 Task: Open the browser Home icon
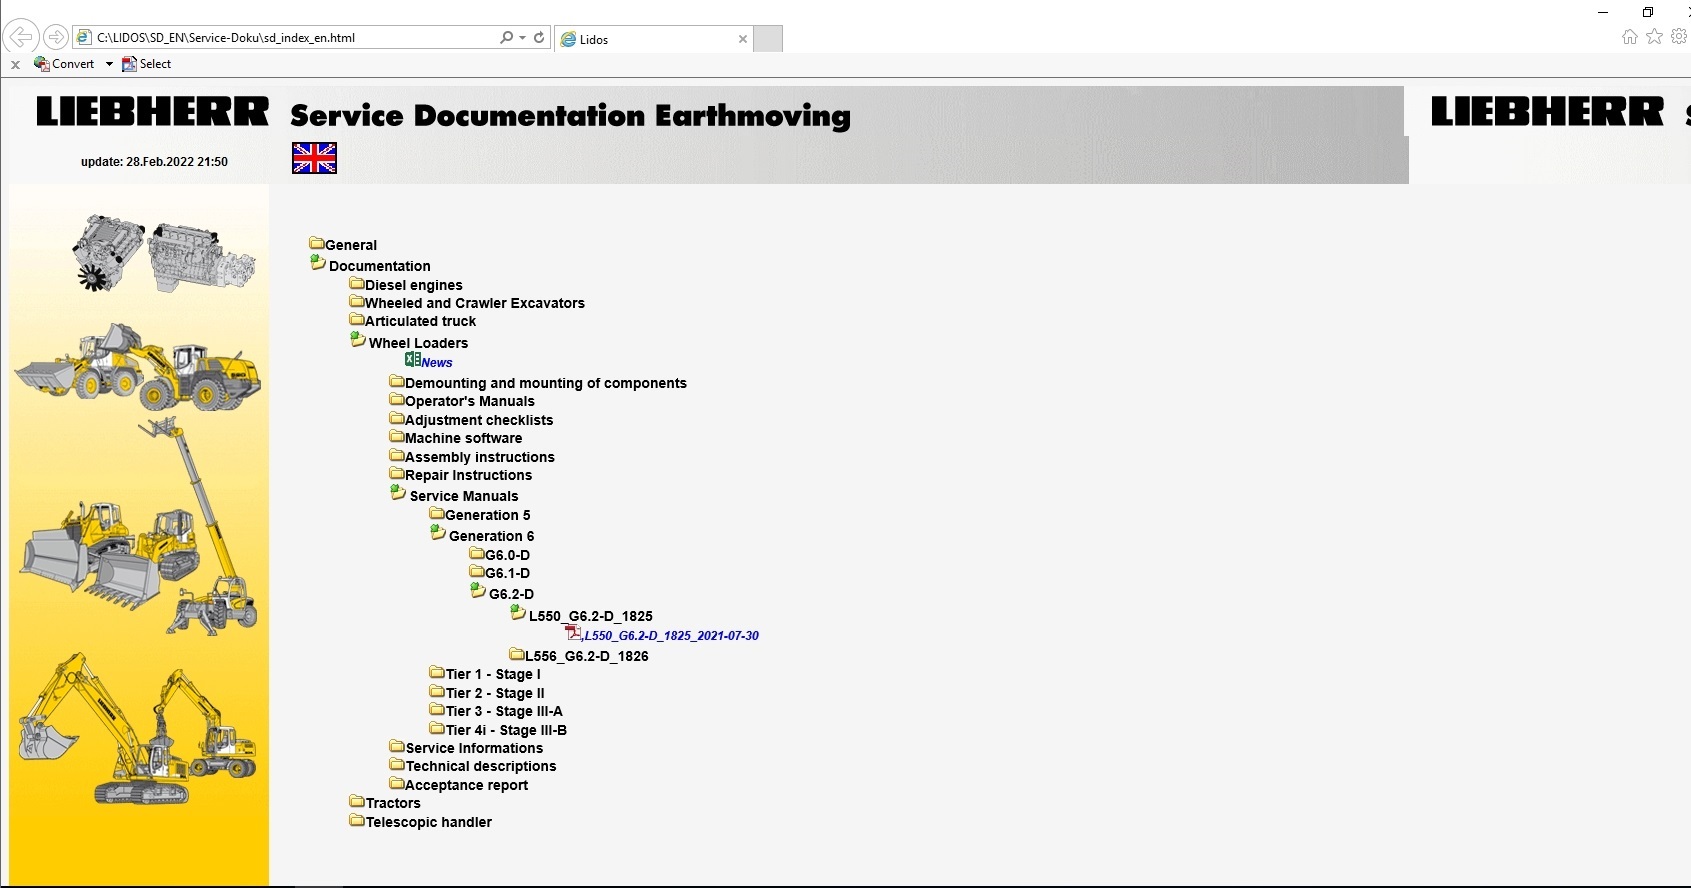click(1629, 37)
